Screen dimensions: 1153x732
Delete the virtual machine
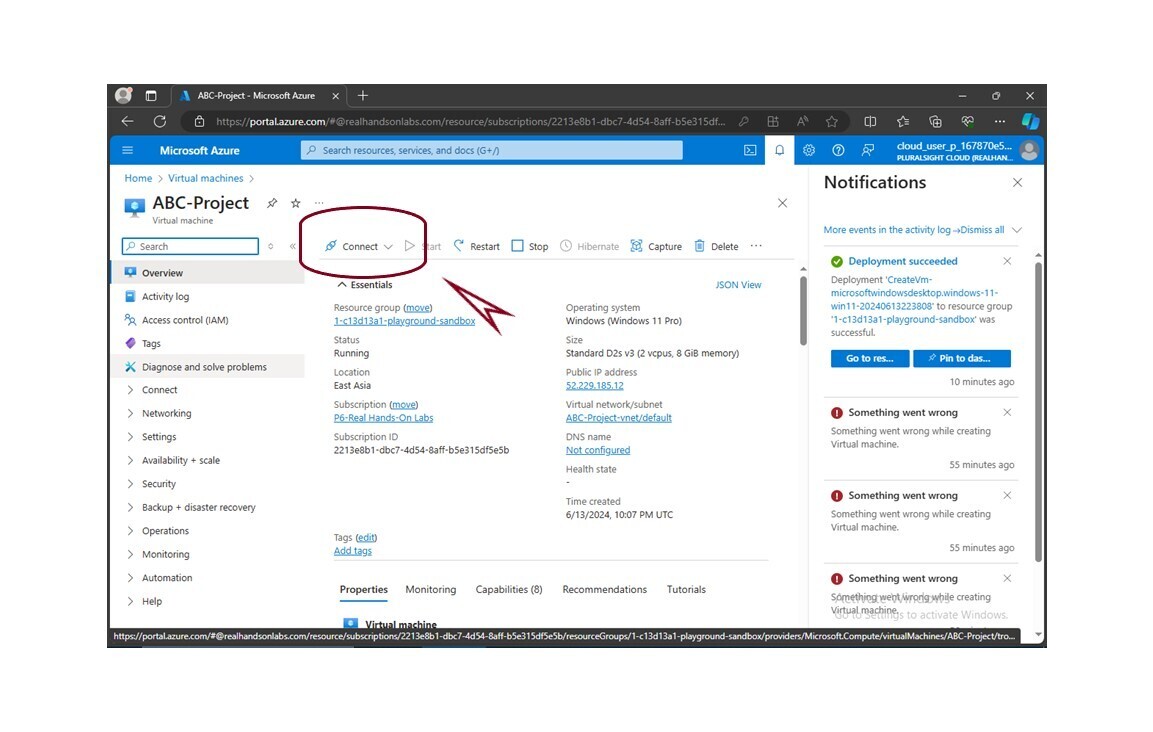(716, 246)
